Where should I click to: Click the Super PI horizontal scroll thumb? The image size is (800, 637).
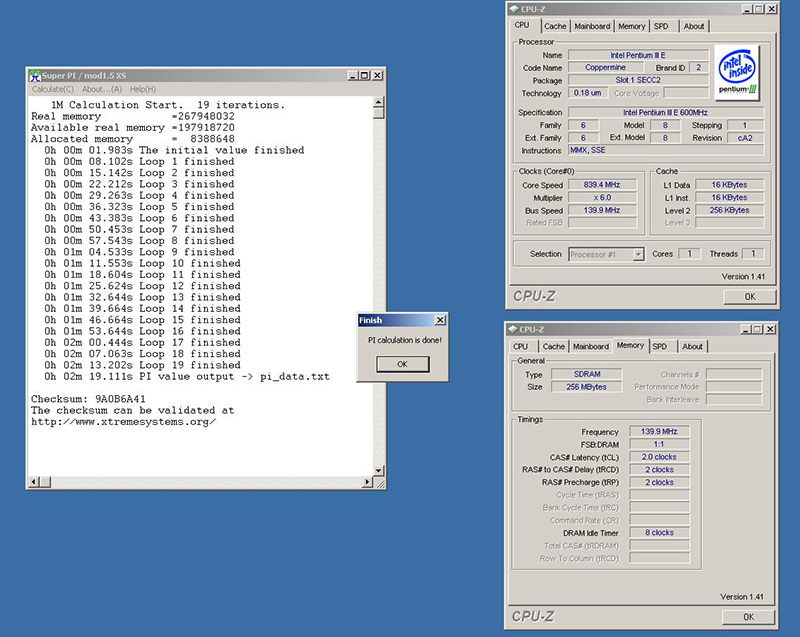coord(45,481)
